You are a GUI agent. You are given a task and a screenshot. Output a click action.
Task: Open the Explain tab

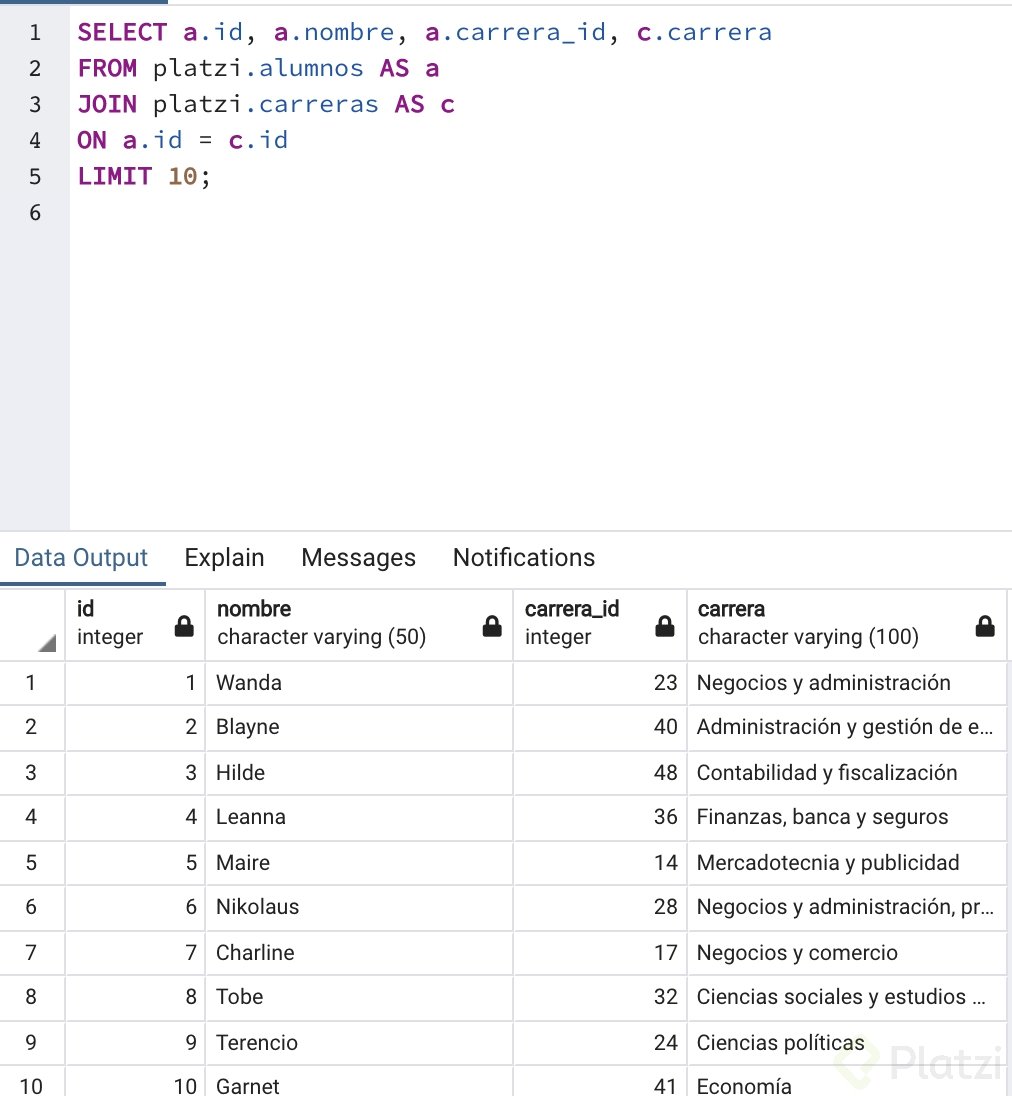tap(224, 558)
